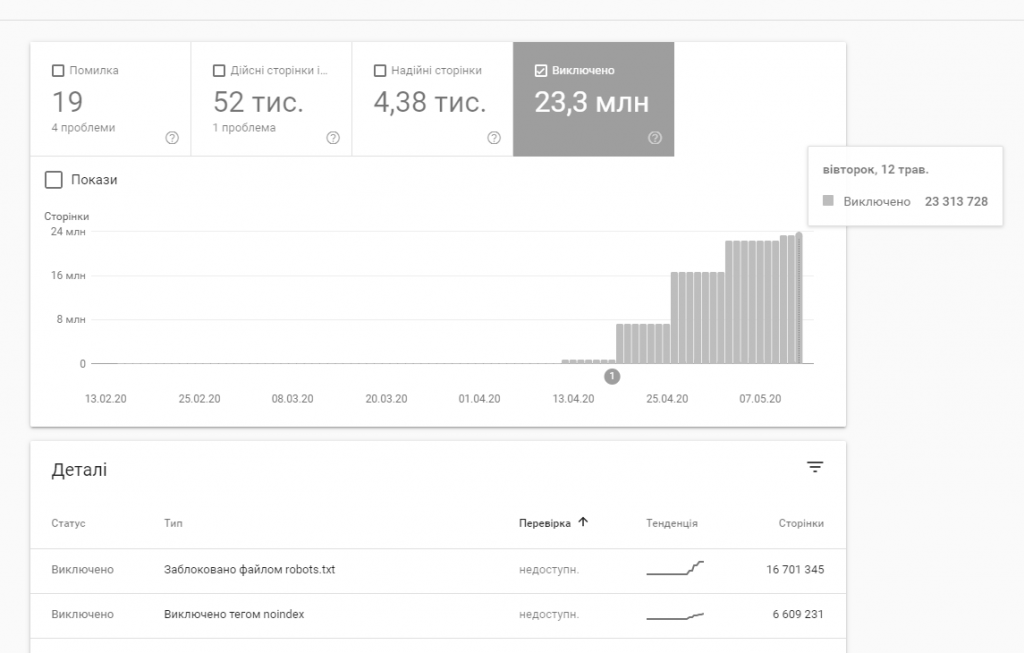Click help icon in Надійні сторінки card
Viewport: 1024px width, 653px height.
[x=493, y=138]
